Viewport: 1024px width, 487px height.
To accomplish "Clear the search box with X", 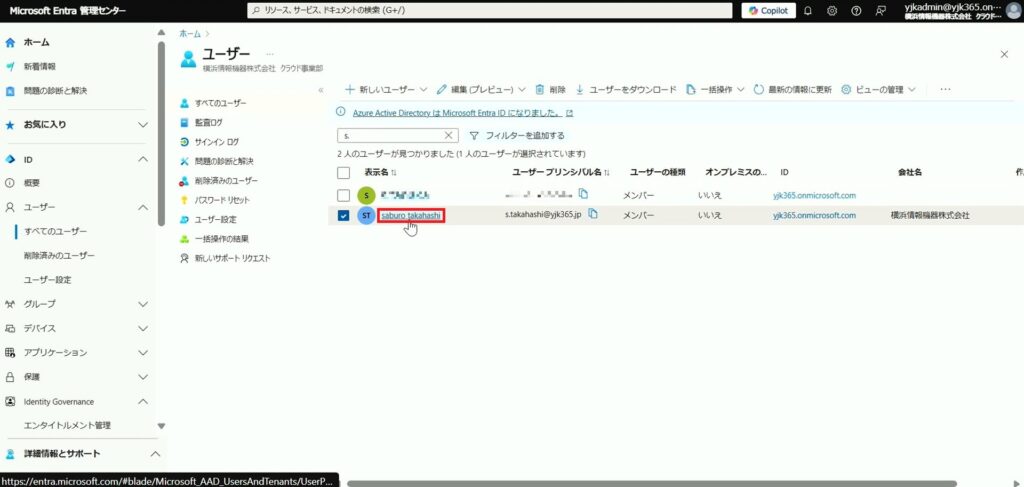I will pos(449,135).
